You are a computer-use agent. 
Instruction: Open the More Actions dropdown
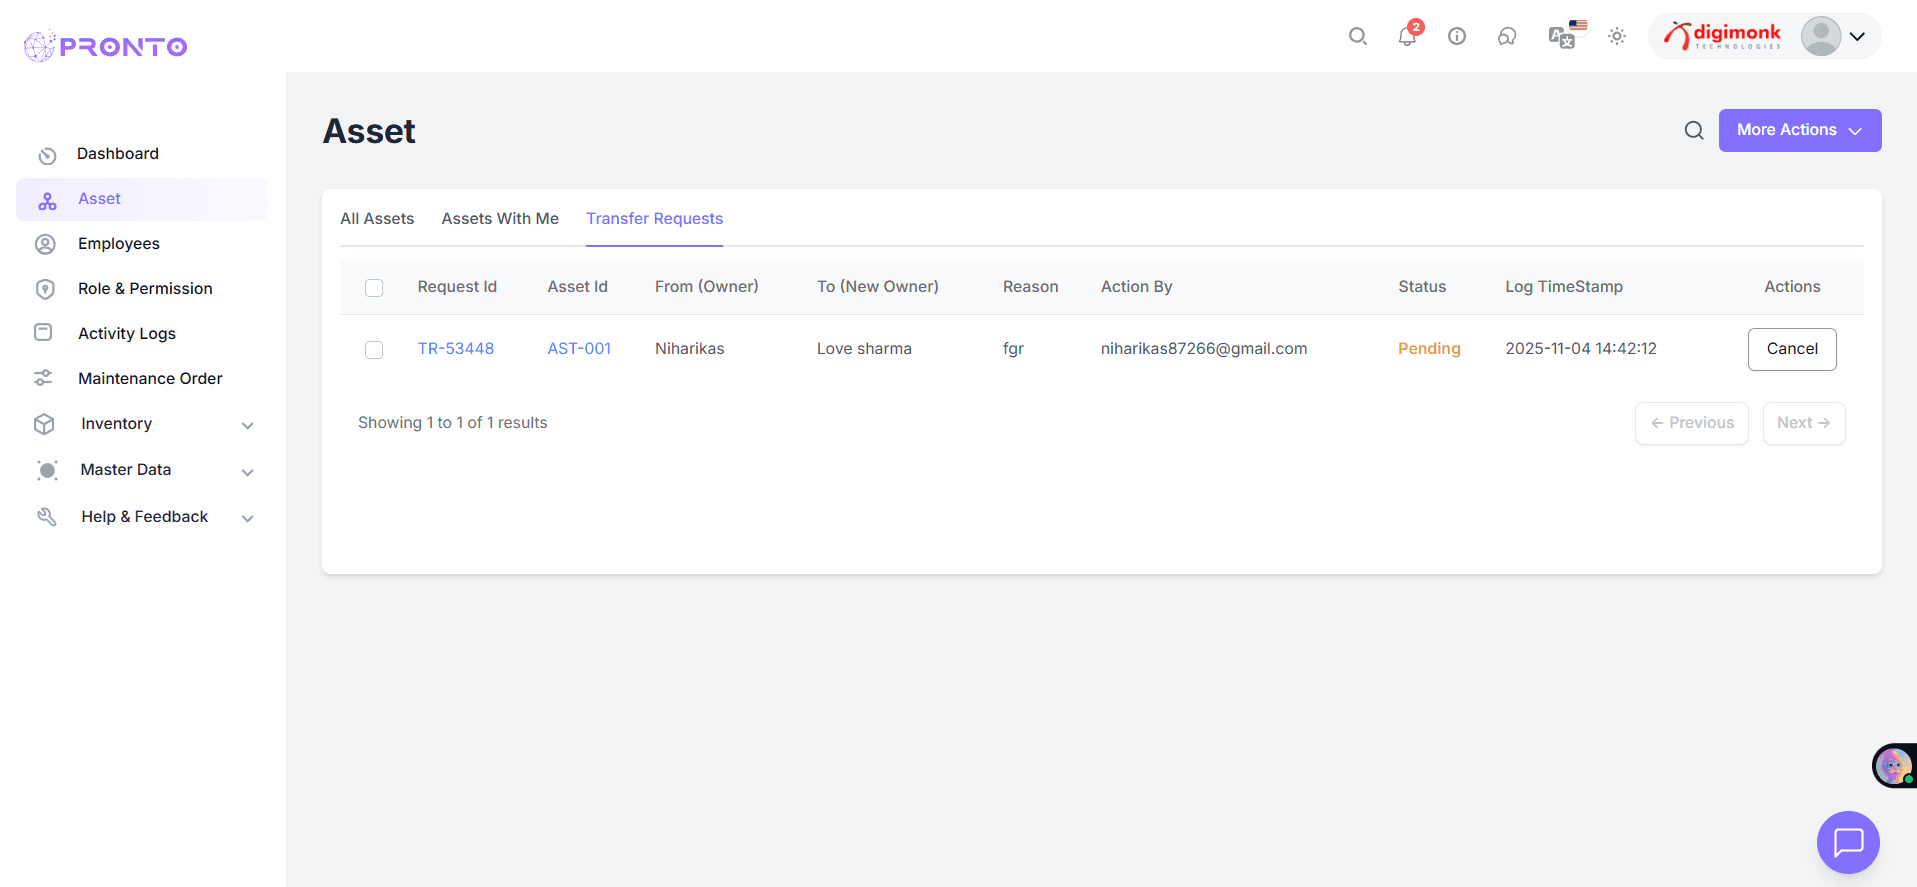coord(1799,131)
